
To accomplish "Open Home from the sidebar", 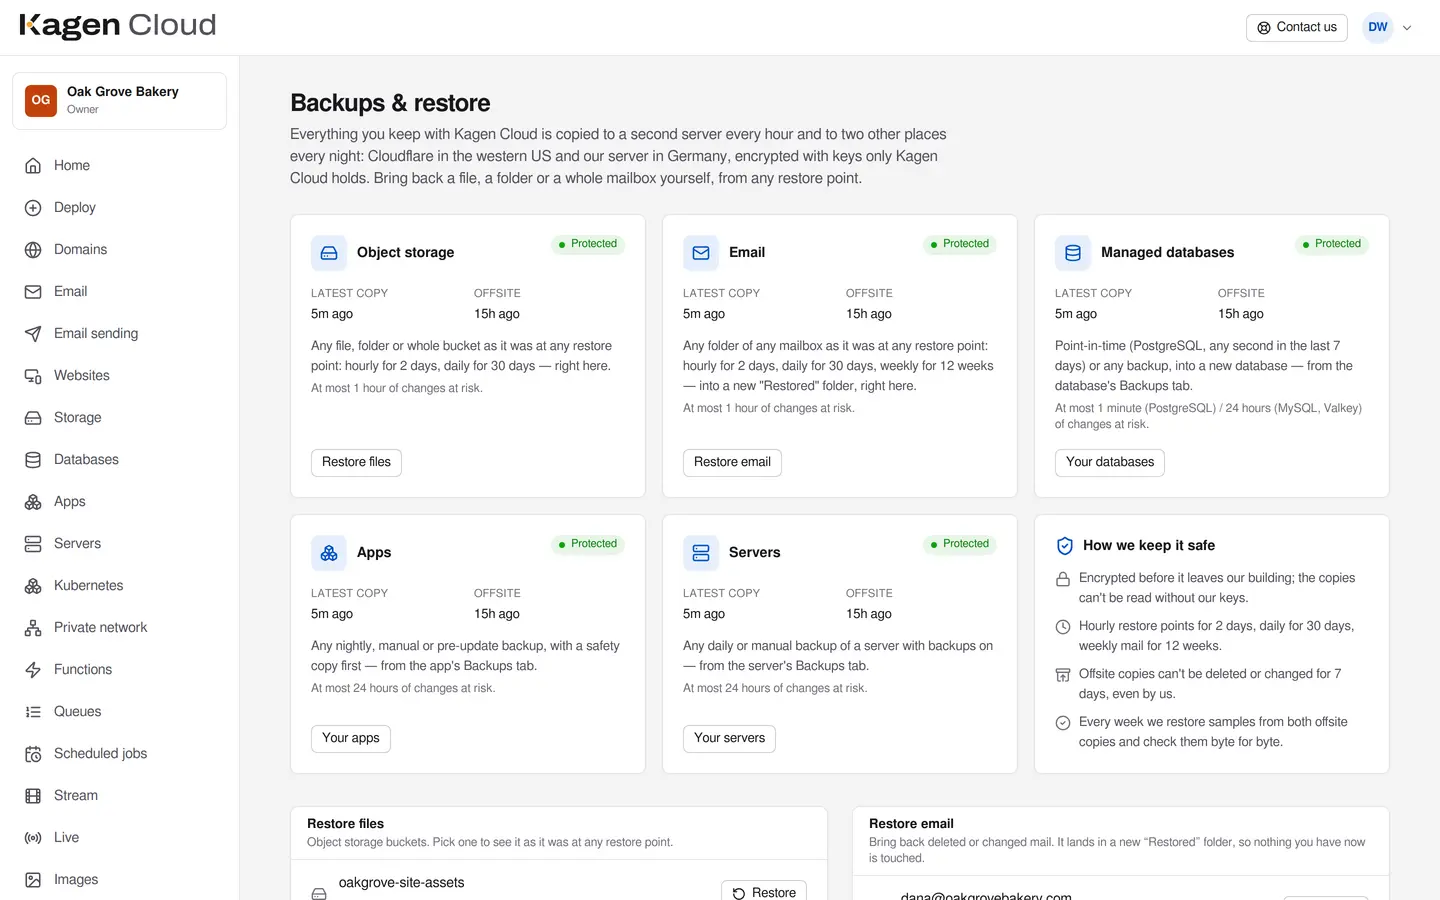I will (120, 165).
